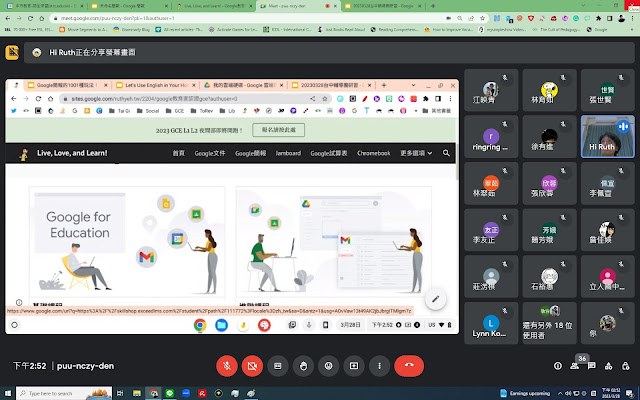Open new tab plus in shared Chrome window
The height and width of the screenshot is (400, 640).
click(x=384, y=85)
